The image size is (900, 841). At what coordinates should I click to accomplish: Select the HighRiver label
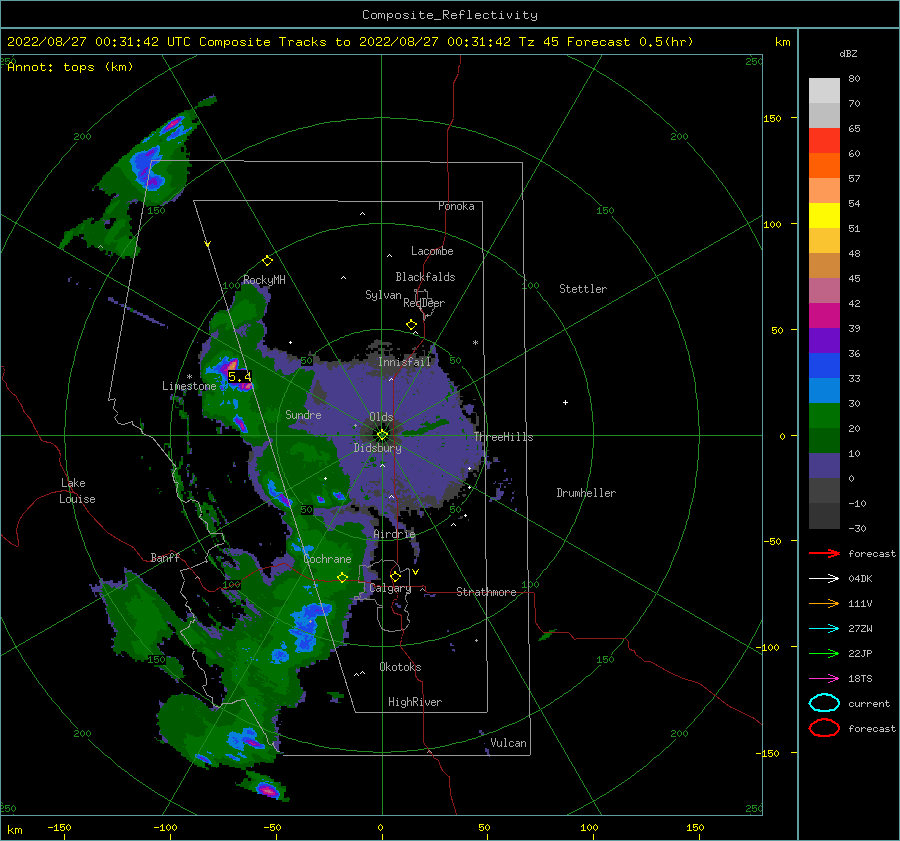[x=415, y=702]
